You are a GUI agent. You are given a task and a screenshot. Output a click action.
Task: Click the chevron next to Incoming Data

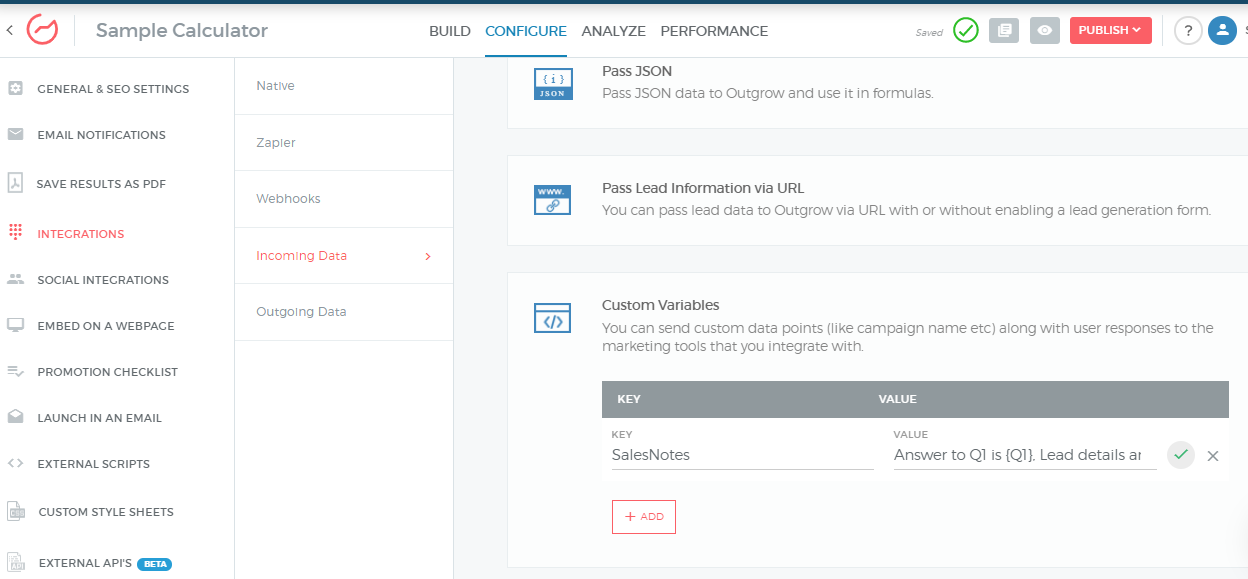[428, 256]
